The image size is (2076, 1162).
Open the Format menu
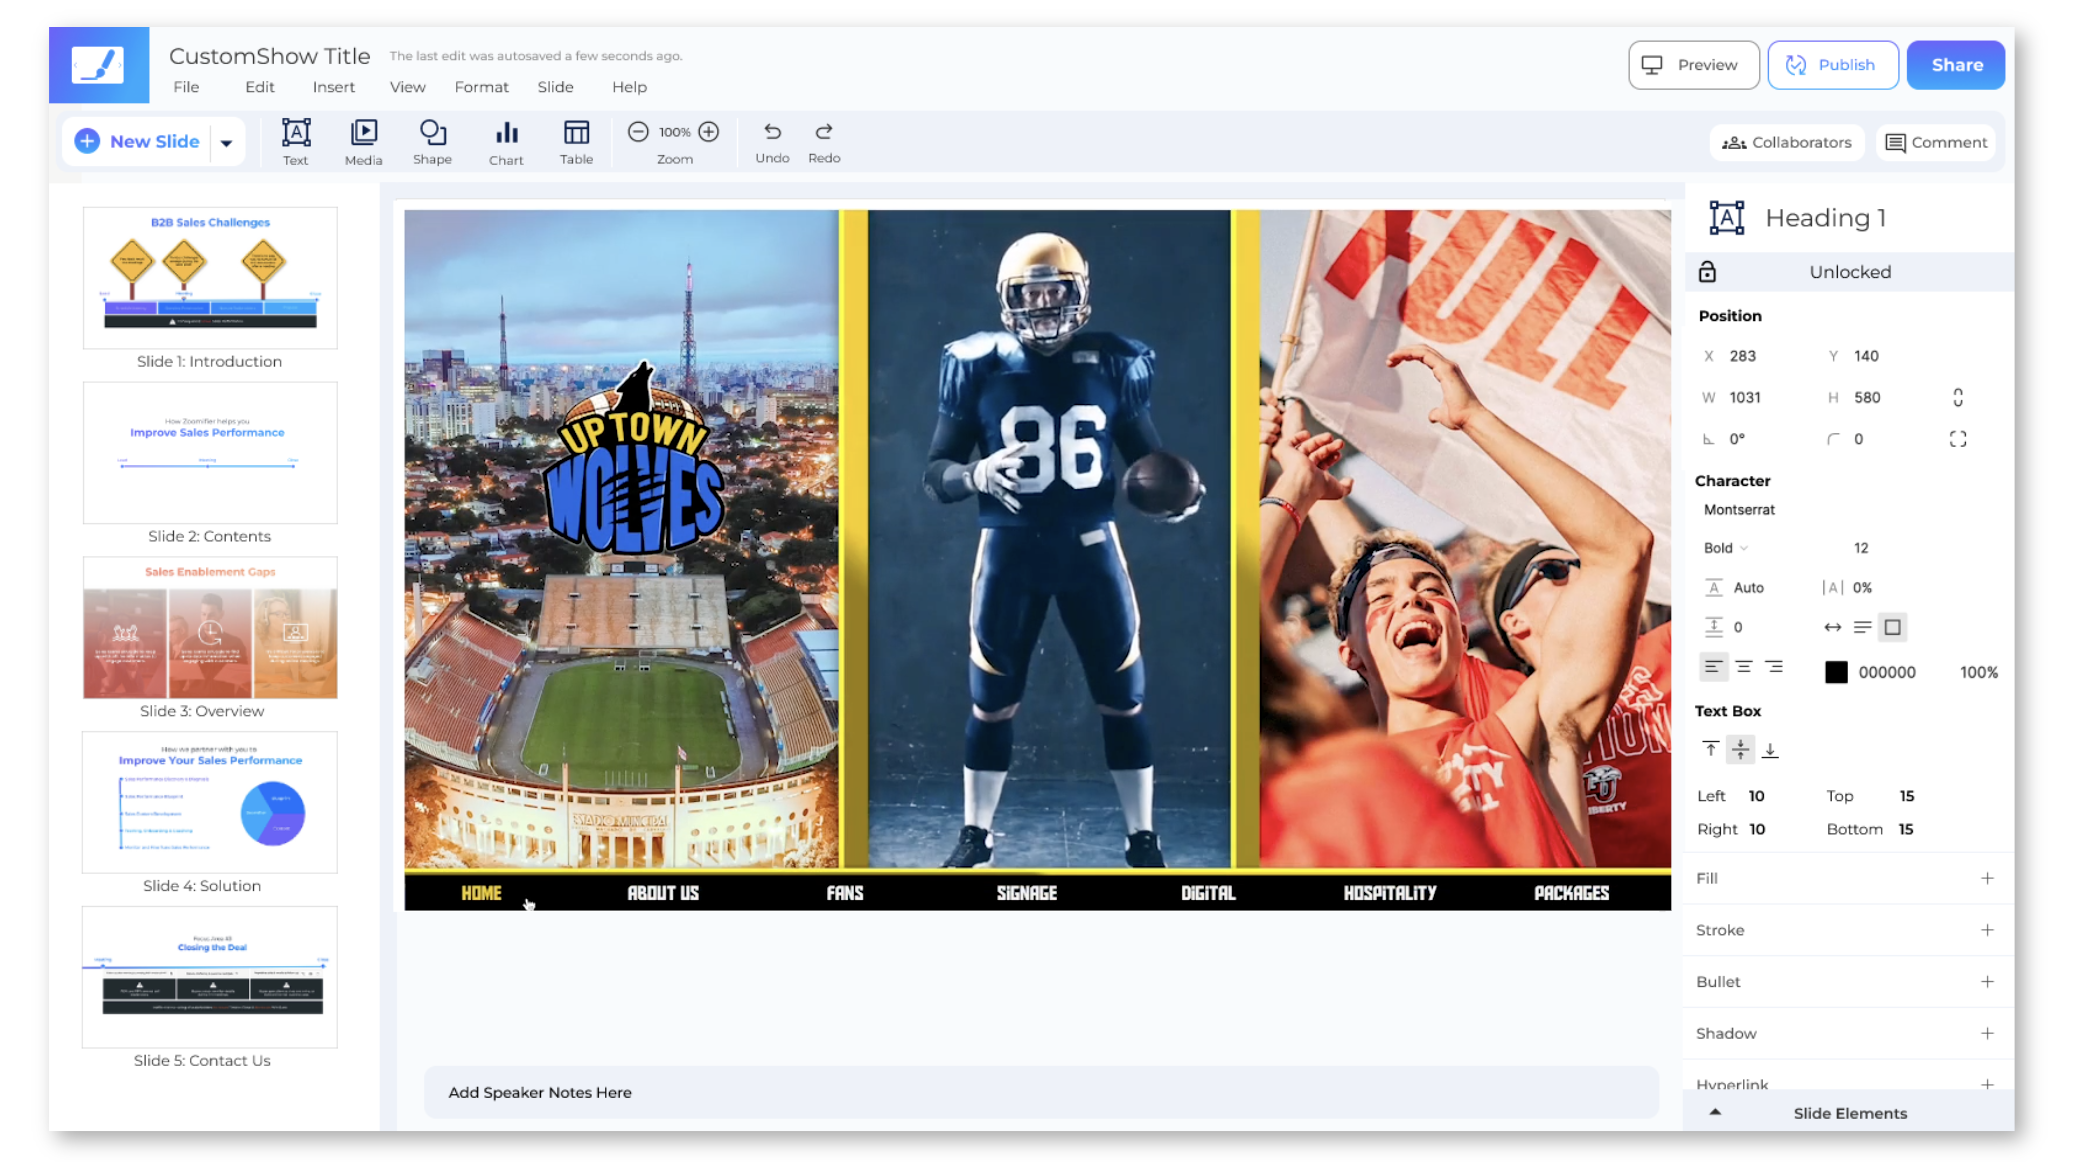(x=481, y=87)
